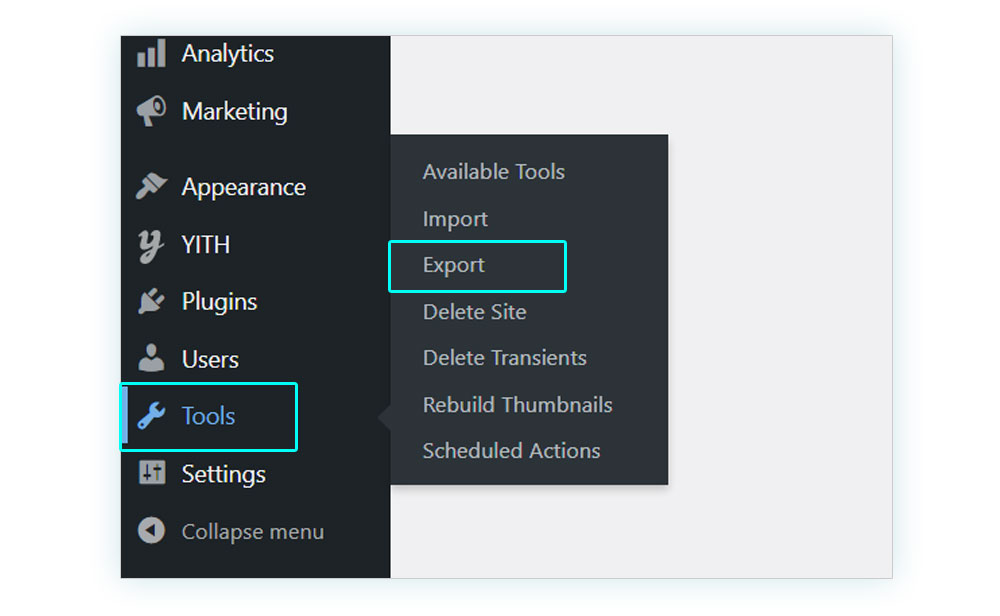Choose Export from Tools submenu
The image size is (1000, 616).
pos(453,265)
